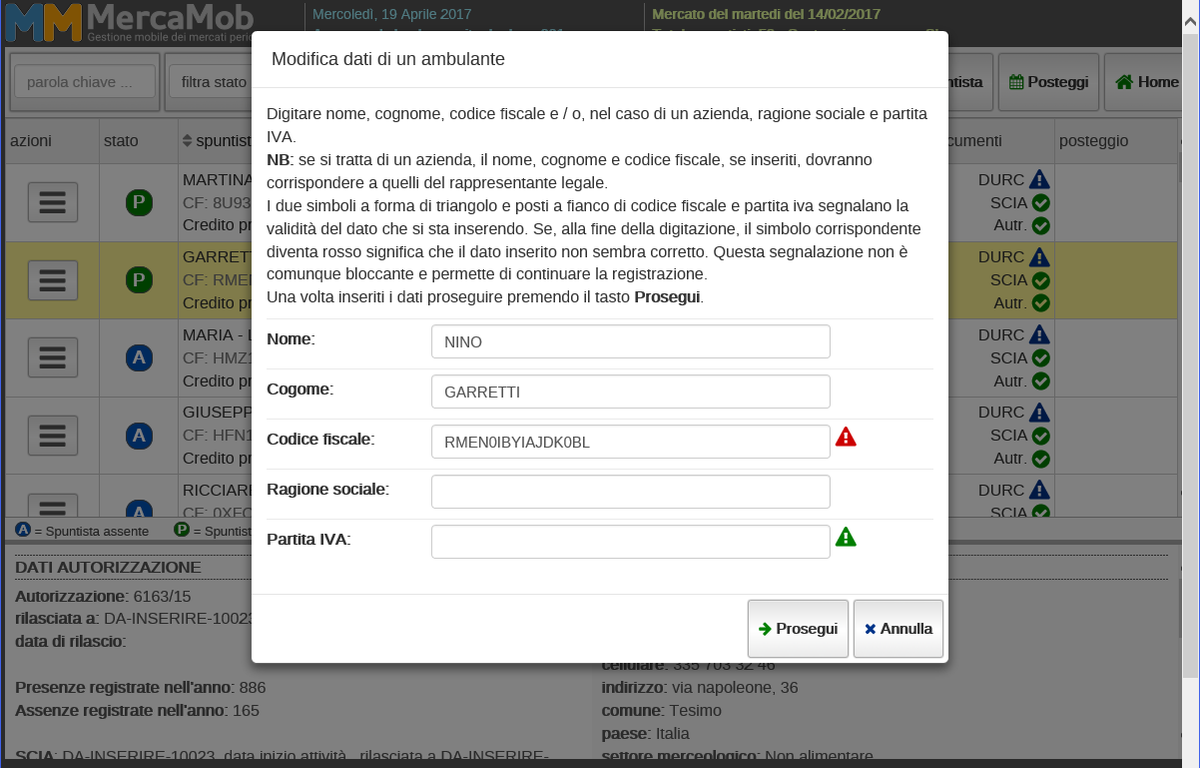Click the Annulla button
This screenshot has height=768, width=1200.
(898, 629)
